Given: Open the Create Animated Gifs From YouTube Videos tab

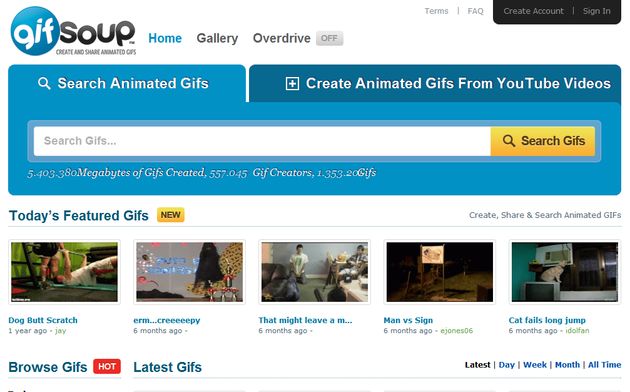Looking at the screenshot, I should coord(435,83).
